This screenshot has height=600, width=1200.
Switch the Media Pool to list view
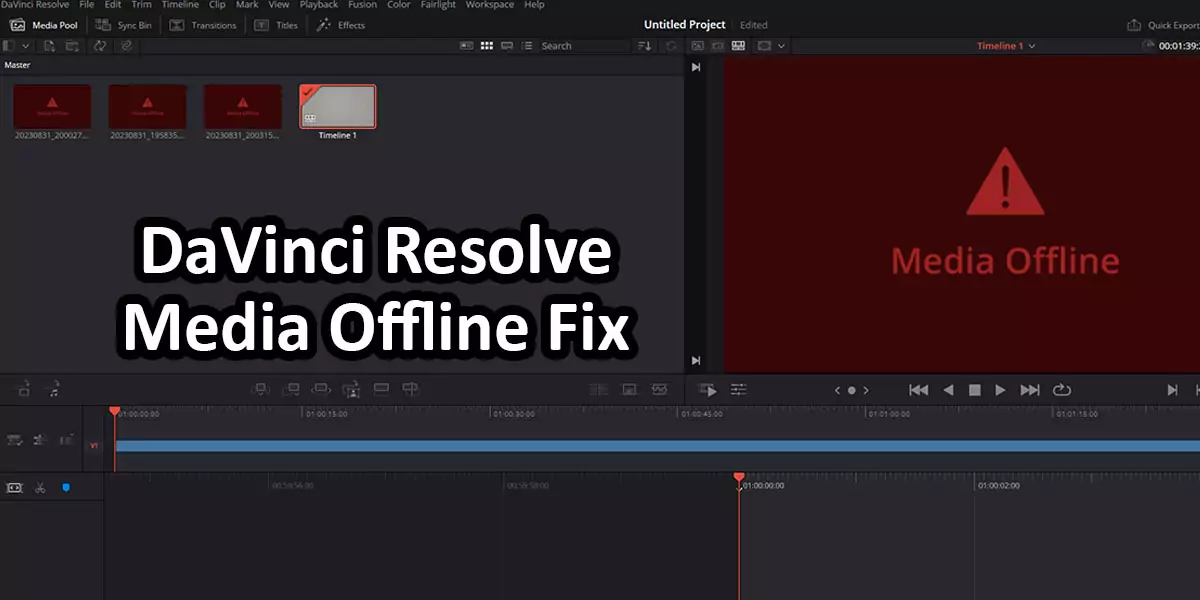(x=527, y=45)
